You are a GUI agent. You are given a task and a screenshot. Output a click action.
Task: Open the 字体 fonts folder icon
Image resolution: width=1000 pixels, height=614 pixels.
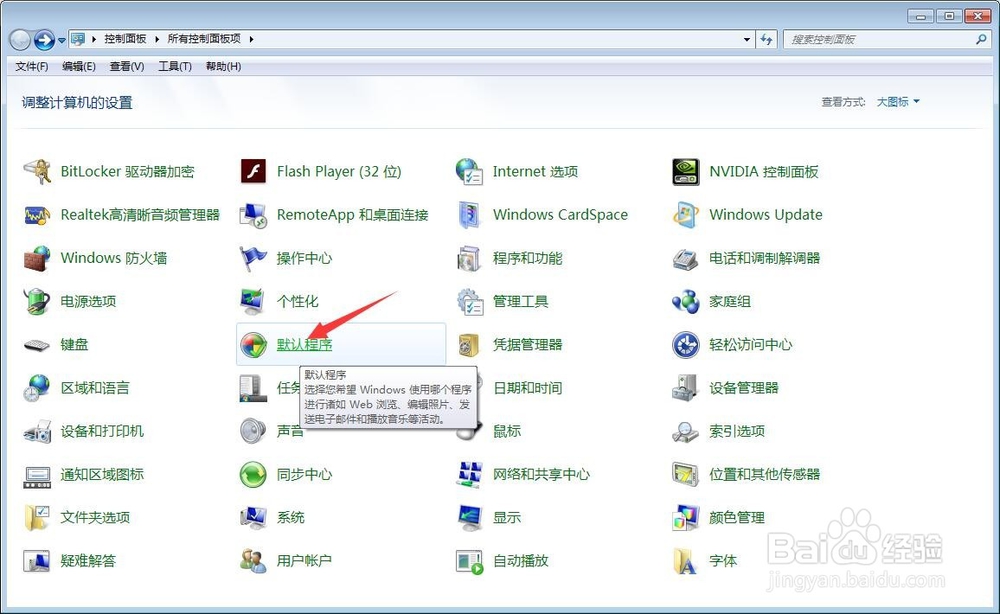point(686,562)
